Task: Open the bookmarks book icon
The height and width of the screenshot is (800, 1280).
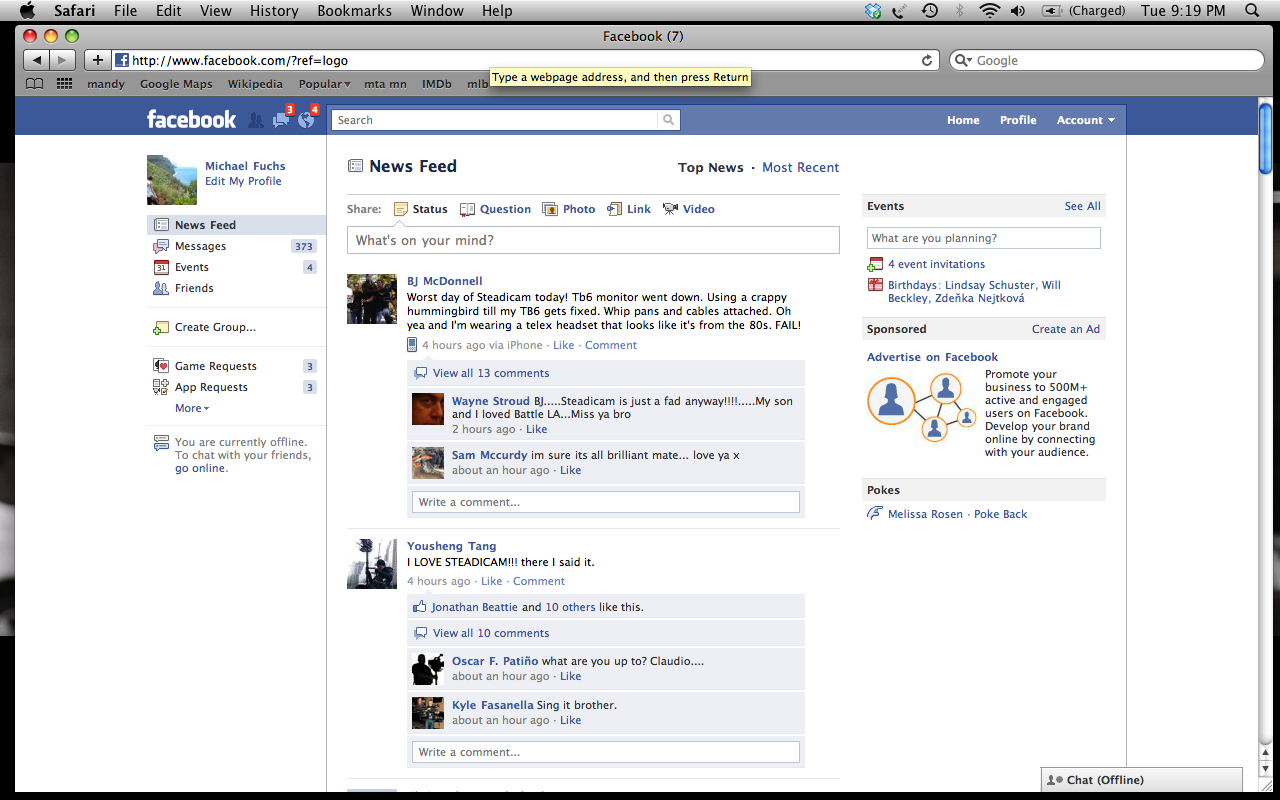Action: pyautogui.click(x=35, y=84)
